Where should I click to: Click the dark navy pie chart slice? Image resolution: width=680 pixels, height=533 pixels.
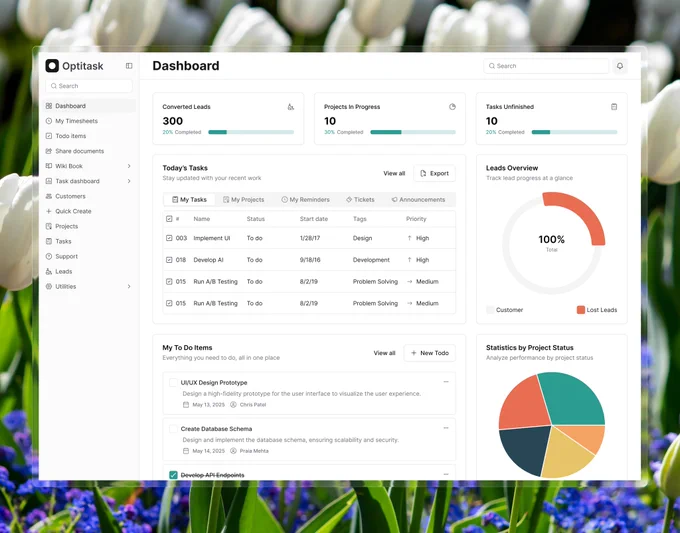click(x=523, y=449)
